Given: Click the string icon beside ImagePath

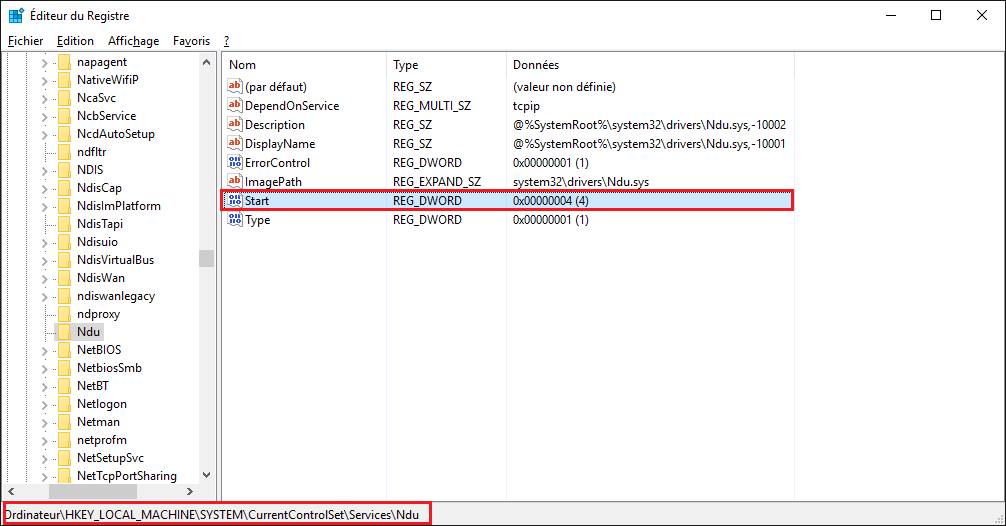Looking at the screenshot, I should pos(235,182).
